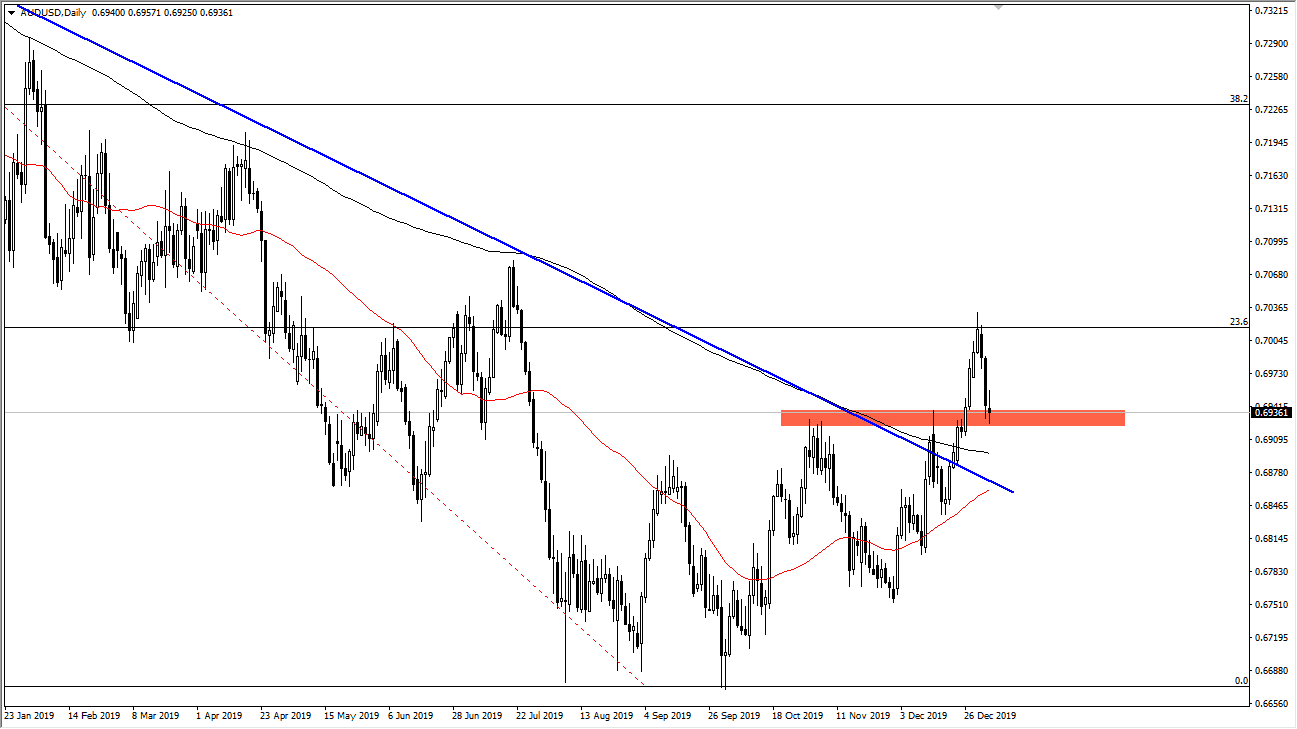Image resolution: width=1297 pixels, height=729 pixels.
Task: Click the grey chart shift marker at top
Action: (x=997, y=7)
